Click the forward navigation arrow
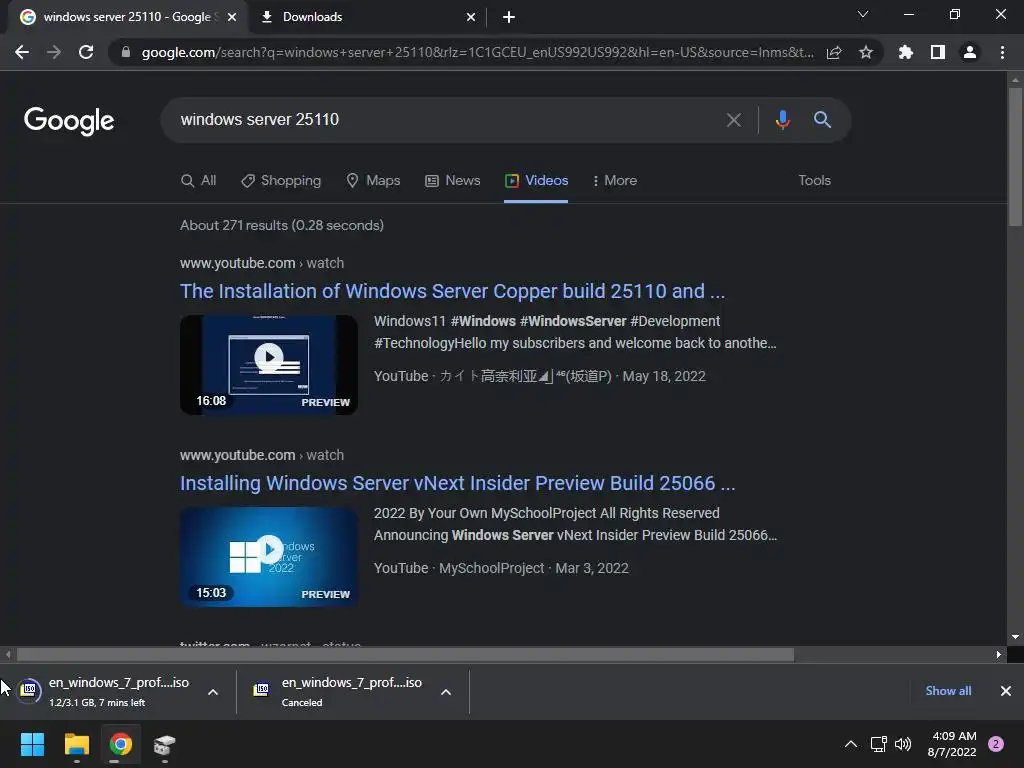 [x=54, y=52]
